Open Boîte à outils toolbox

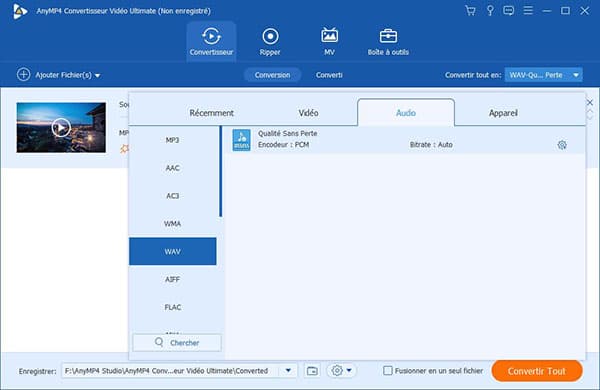(x=388, y=41)
